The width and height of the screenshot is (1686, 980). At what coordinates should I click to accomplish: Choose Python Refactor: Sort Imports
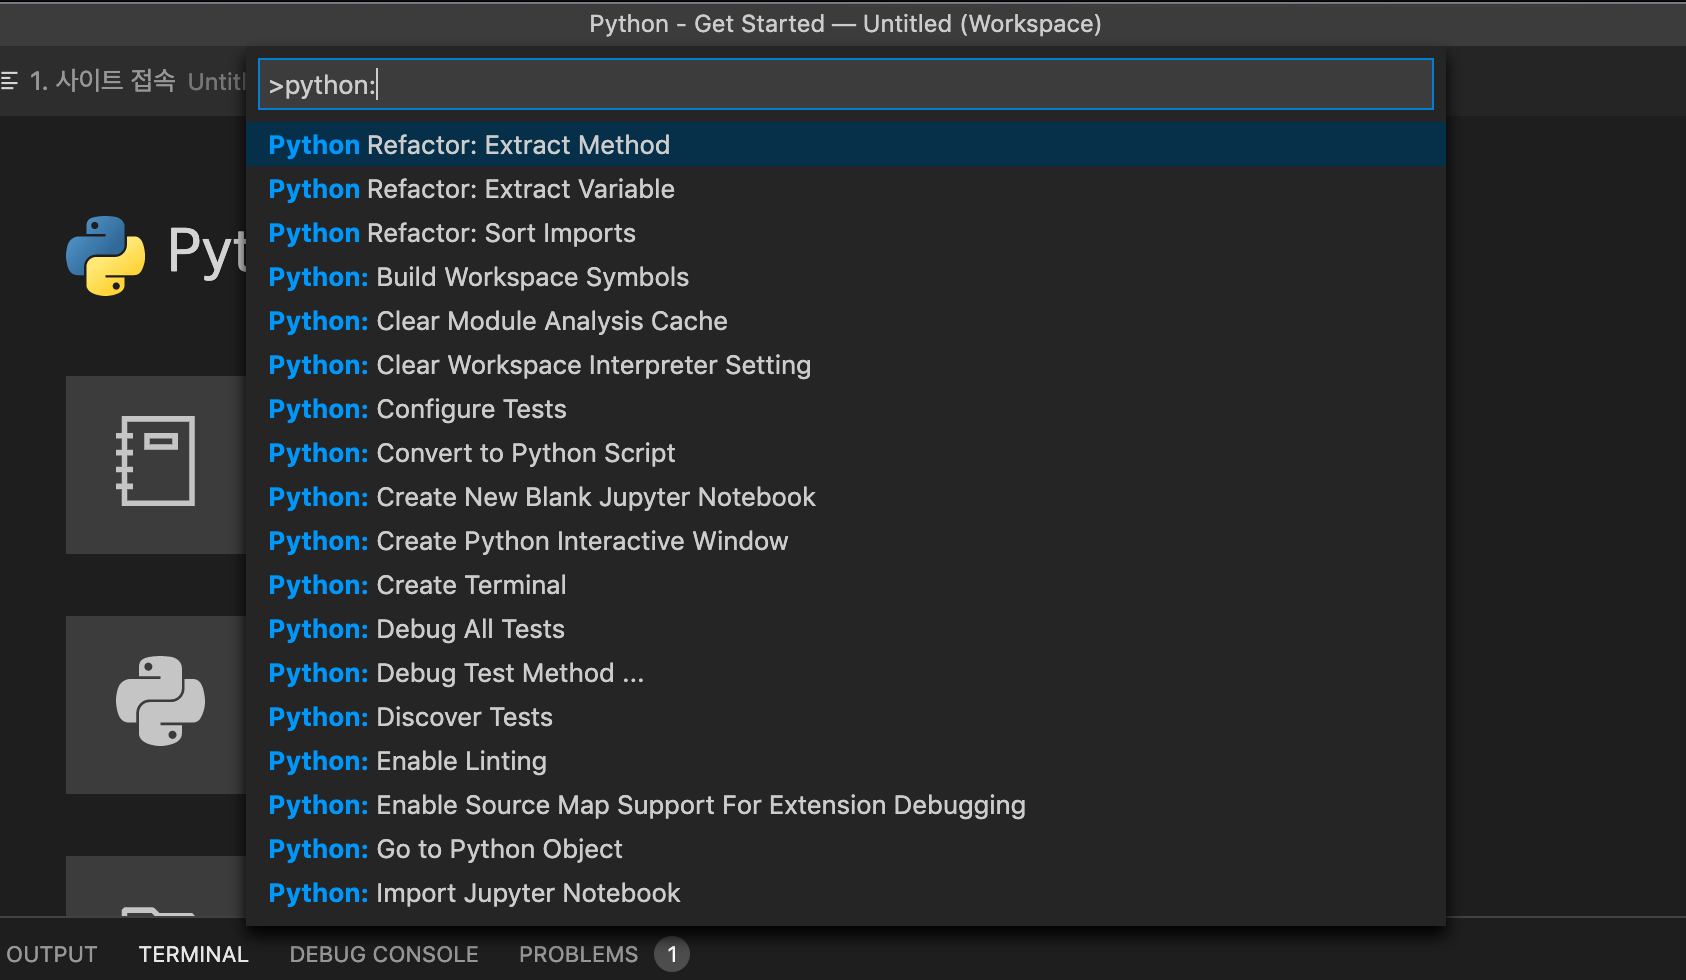tap(845, 233)
